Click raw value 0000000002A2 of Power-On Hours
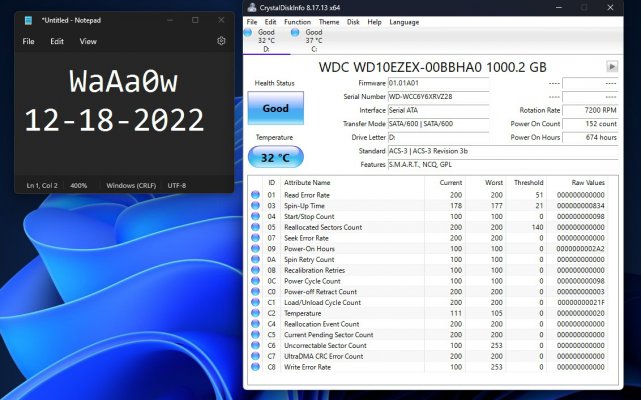 [580, 249]
